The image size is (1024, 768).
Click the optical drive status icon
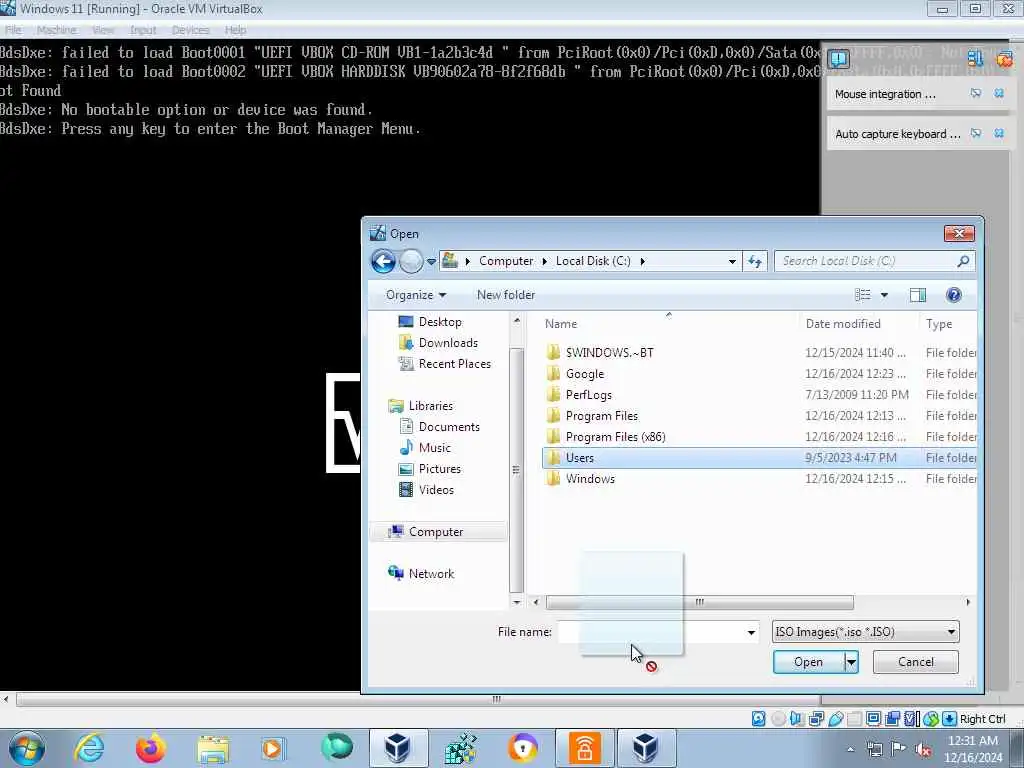point(778,718)
